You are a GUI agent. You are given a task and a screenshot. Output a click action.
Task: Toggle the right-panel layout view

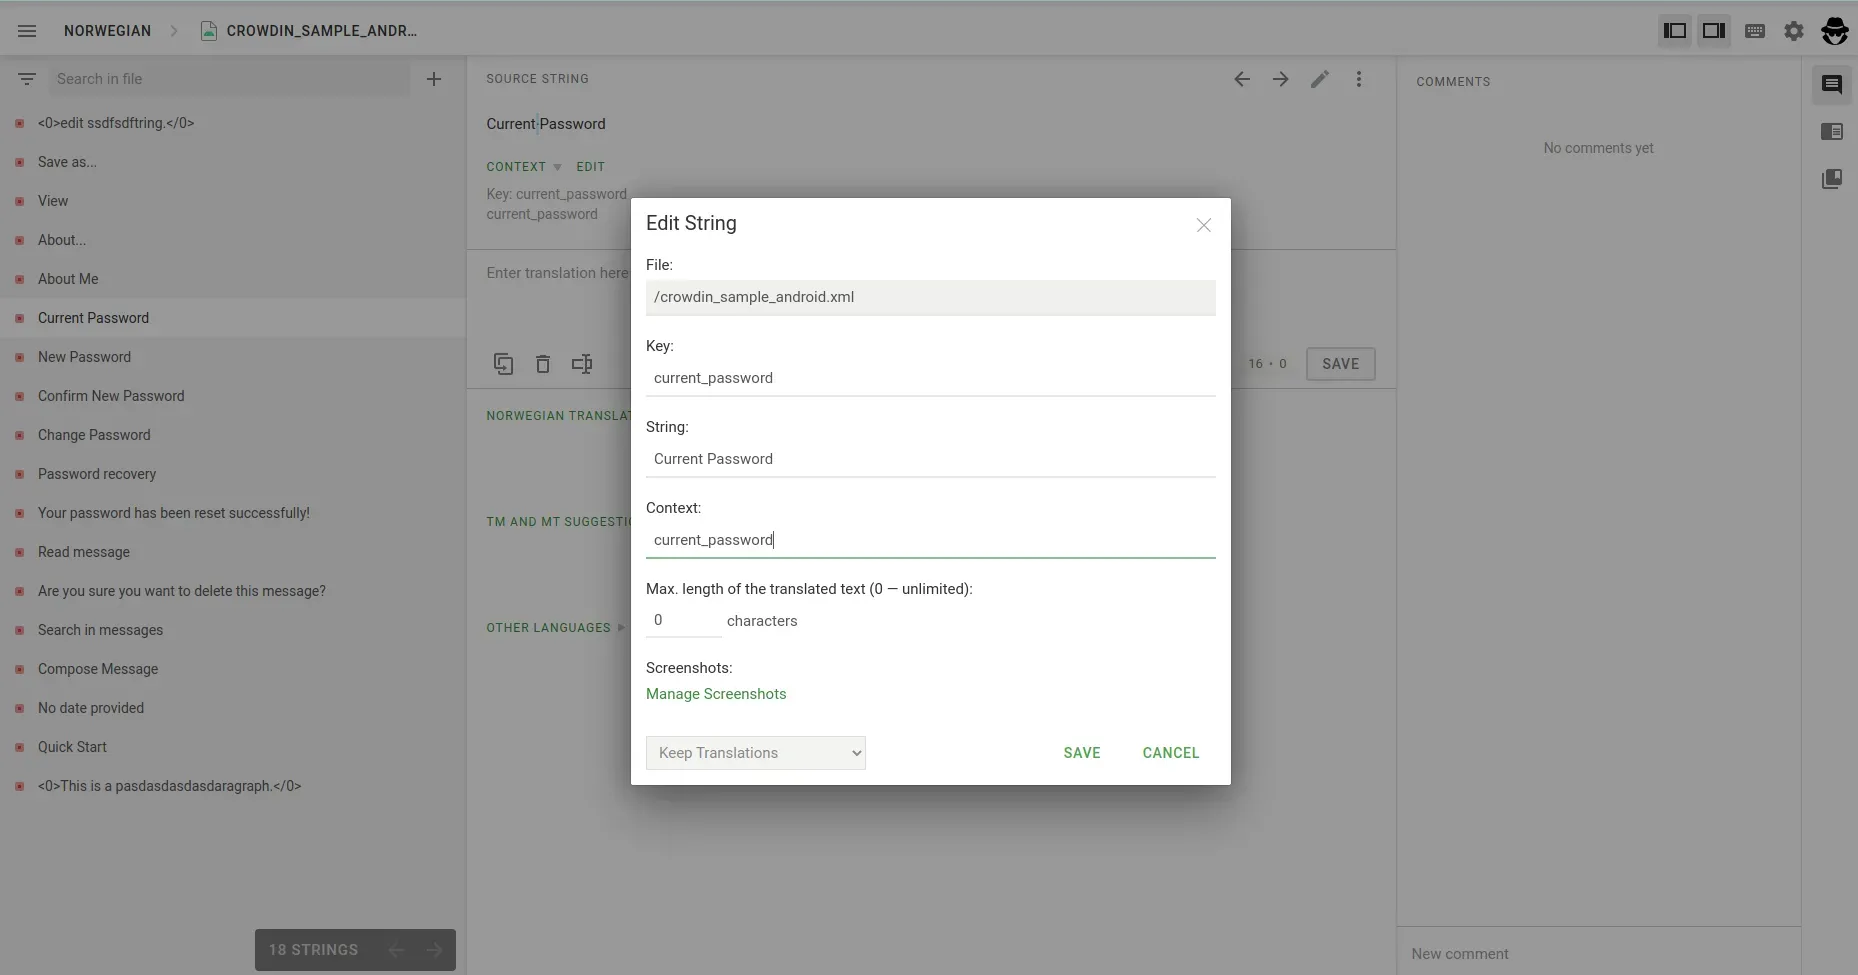(x=1713, y=31)
